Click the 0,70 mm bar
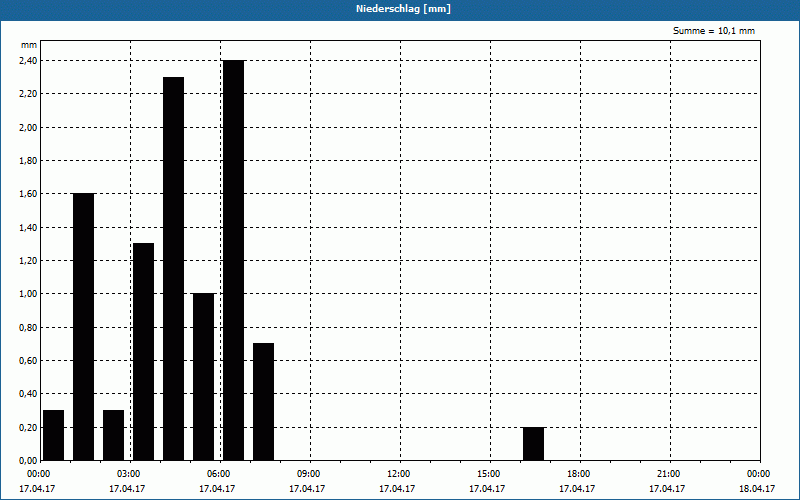 click(x=264, y=402)
